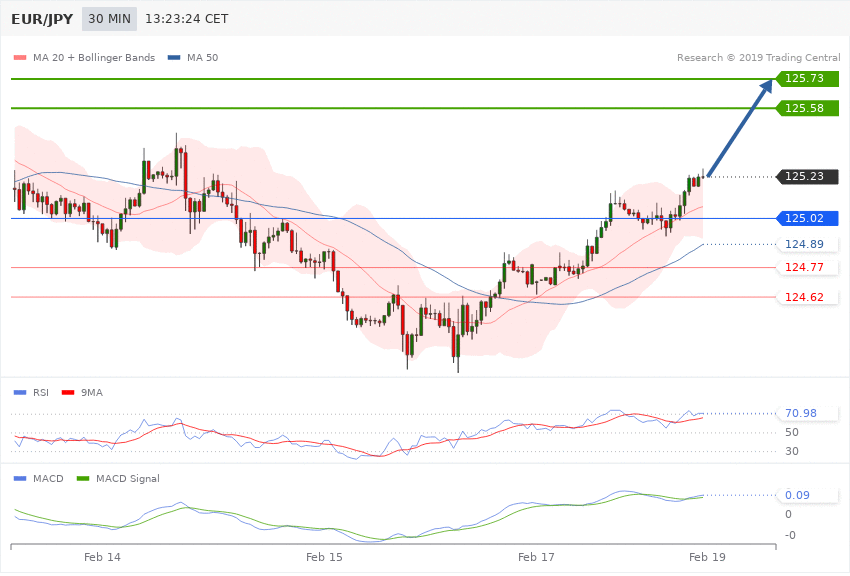Click the MA 20 + Bollinger Bands legend label
The image size is (850, 576).
(94, 57)
